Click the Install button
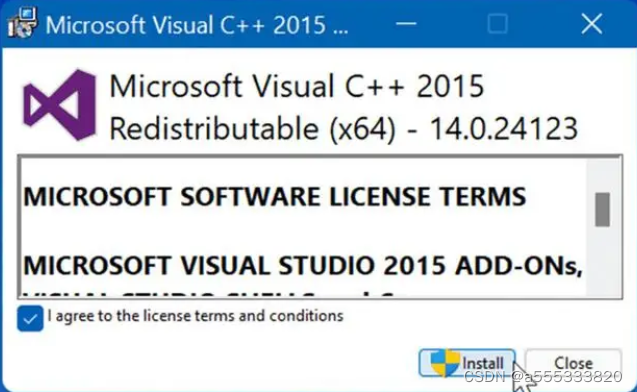 [x=467, y=363]
